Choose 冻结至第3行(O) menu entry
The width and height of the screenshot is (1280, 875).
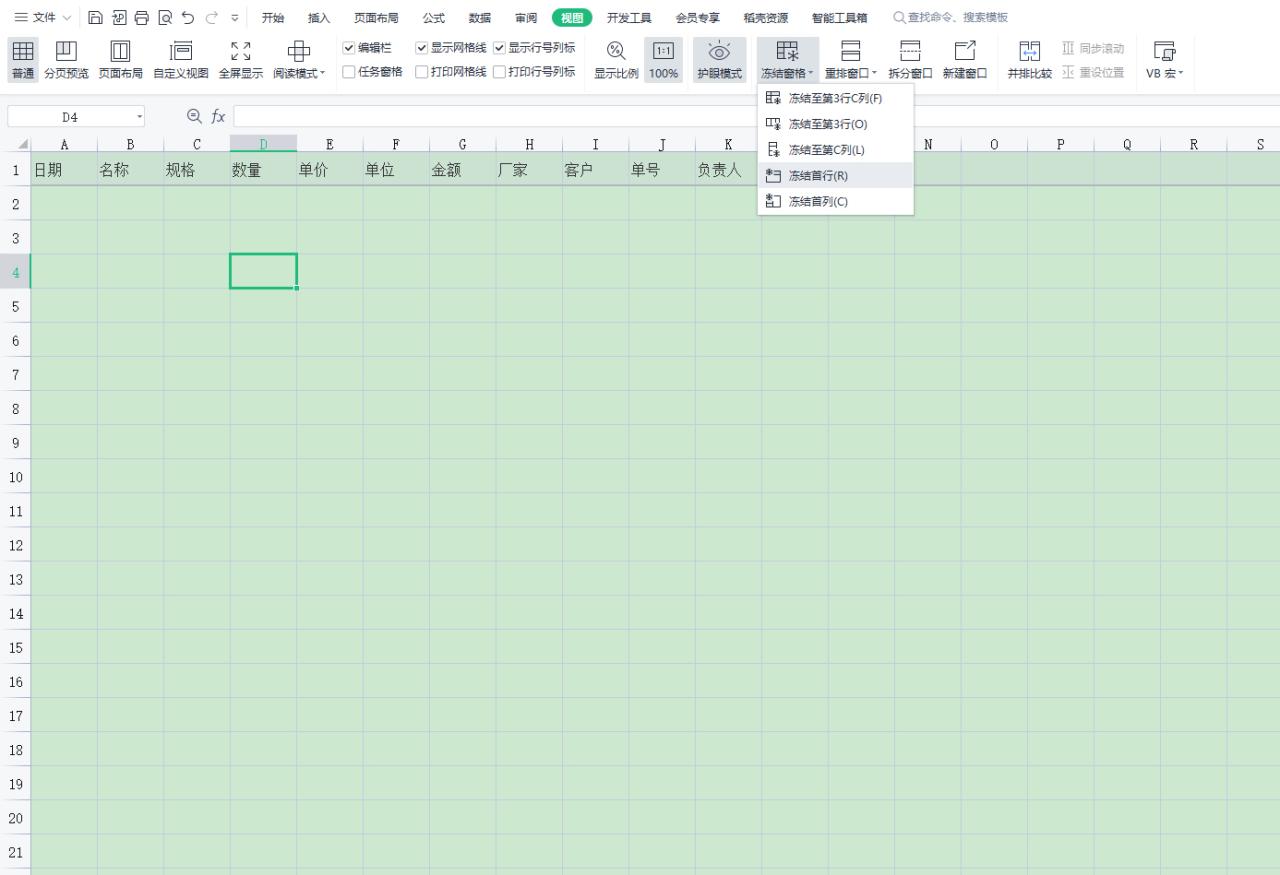coord(836,124)
